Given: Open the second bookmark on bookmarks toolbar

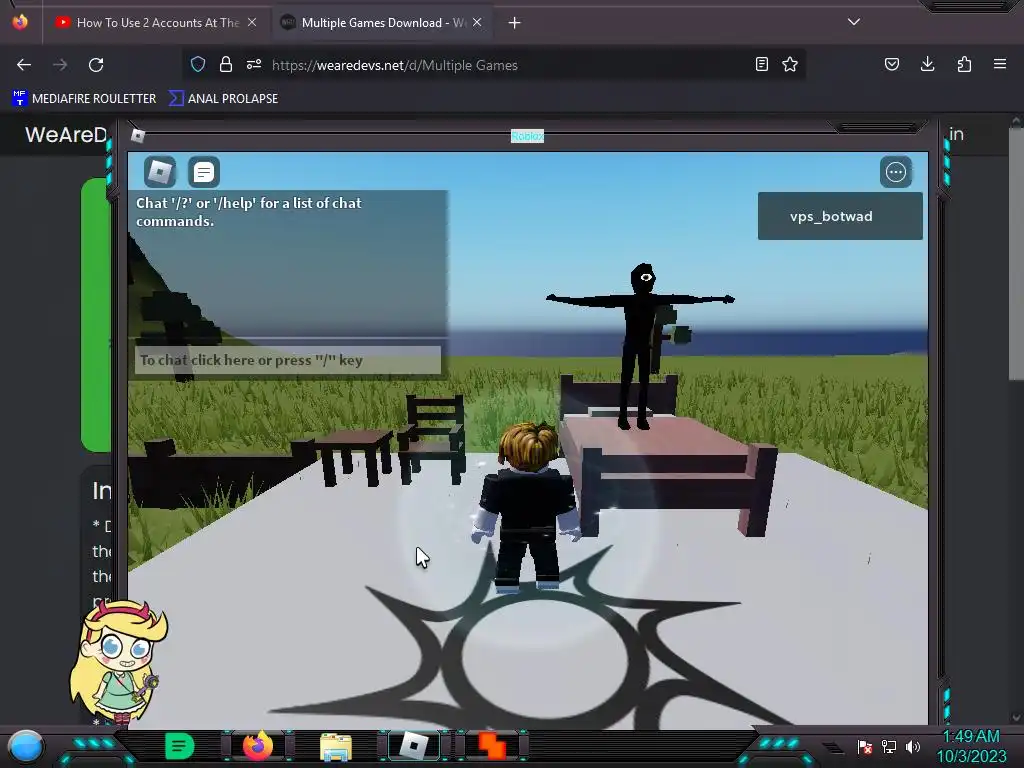Looking at the screenshot, I should 223,99.
